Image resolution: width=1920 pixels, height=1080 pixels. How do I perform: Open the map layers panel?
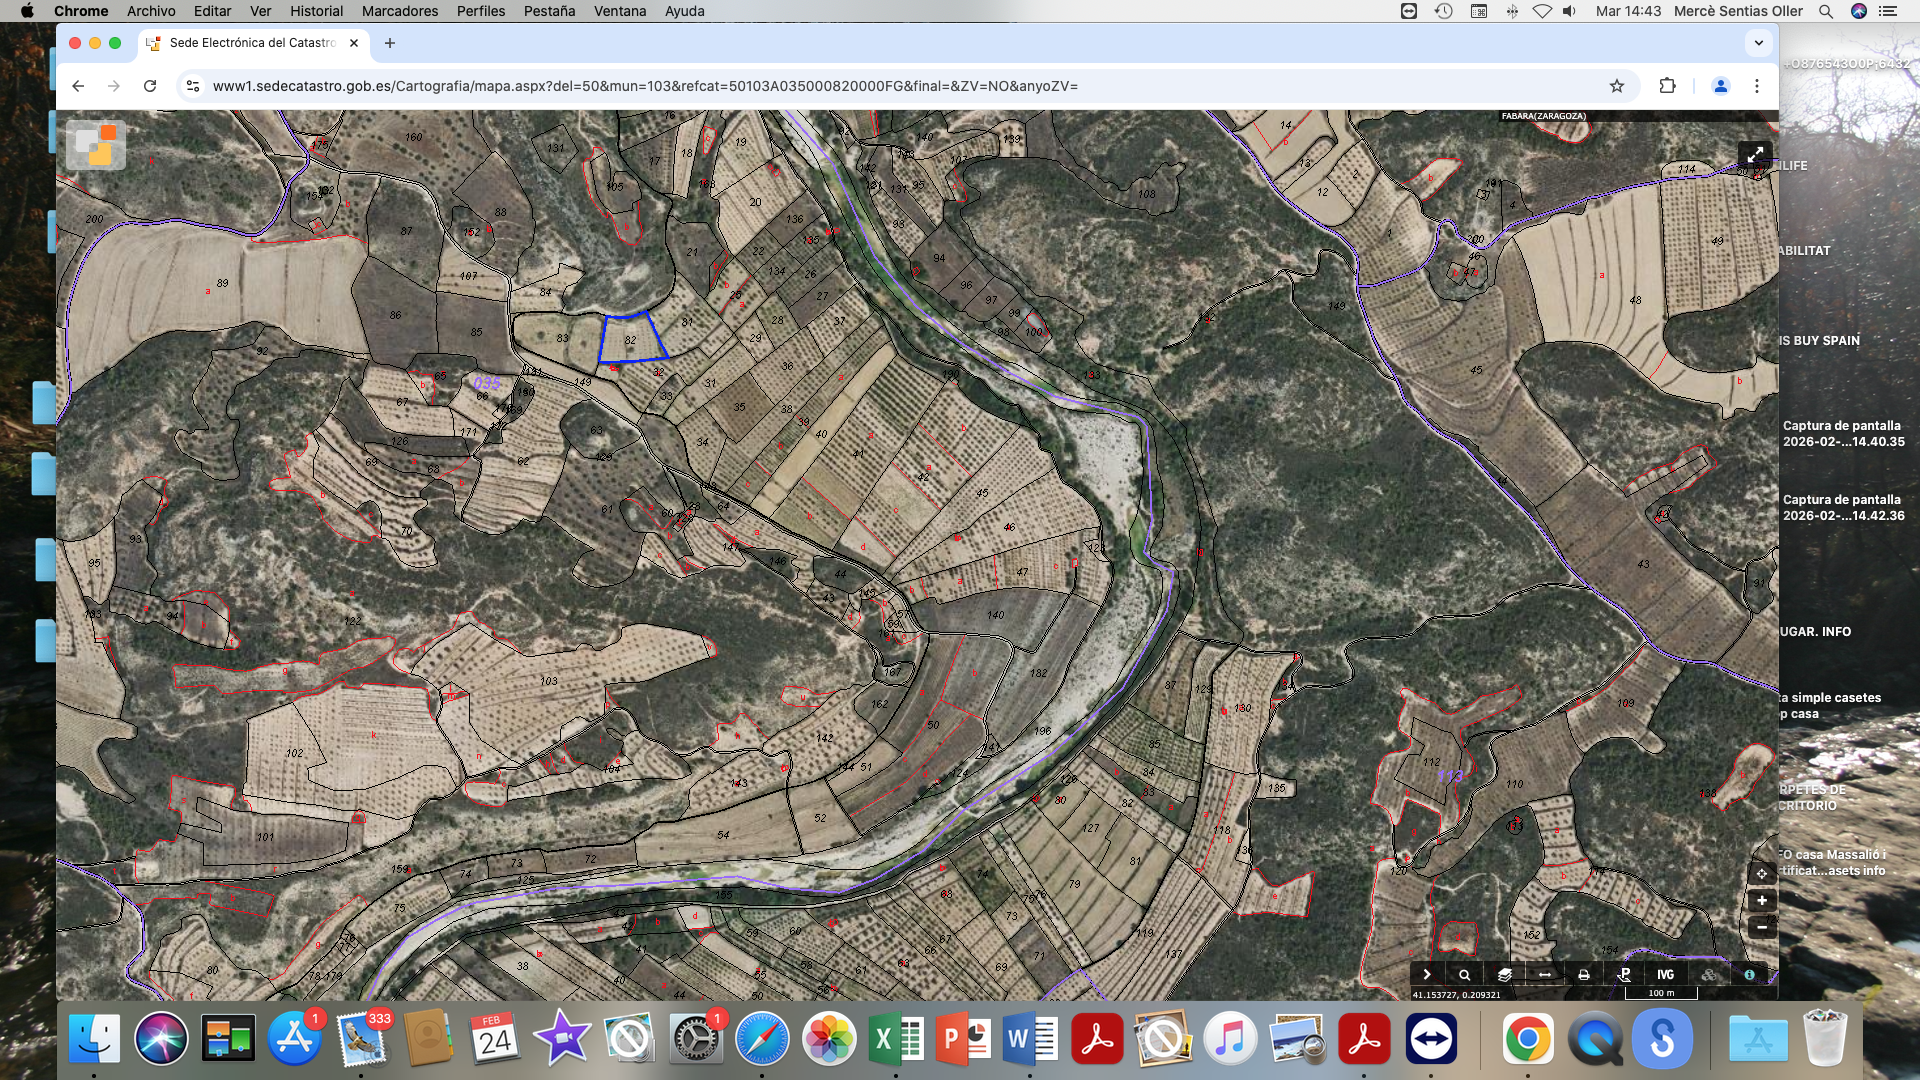coord(1505,975)
